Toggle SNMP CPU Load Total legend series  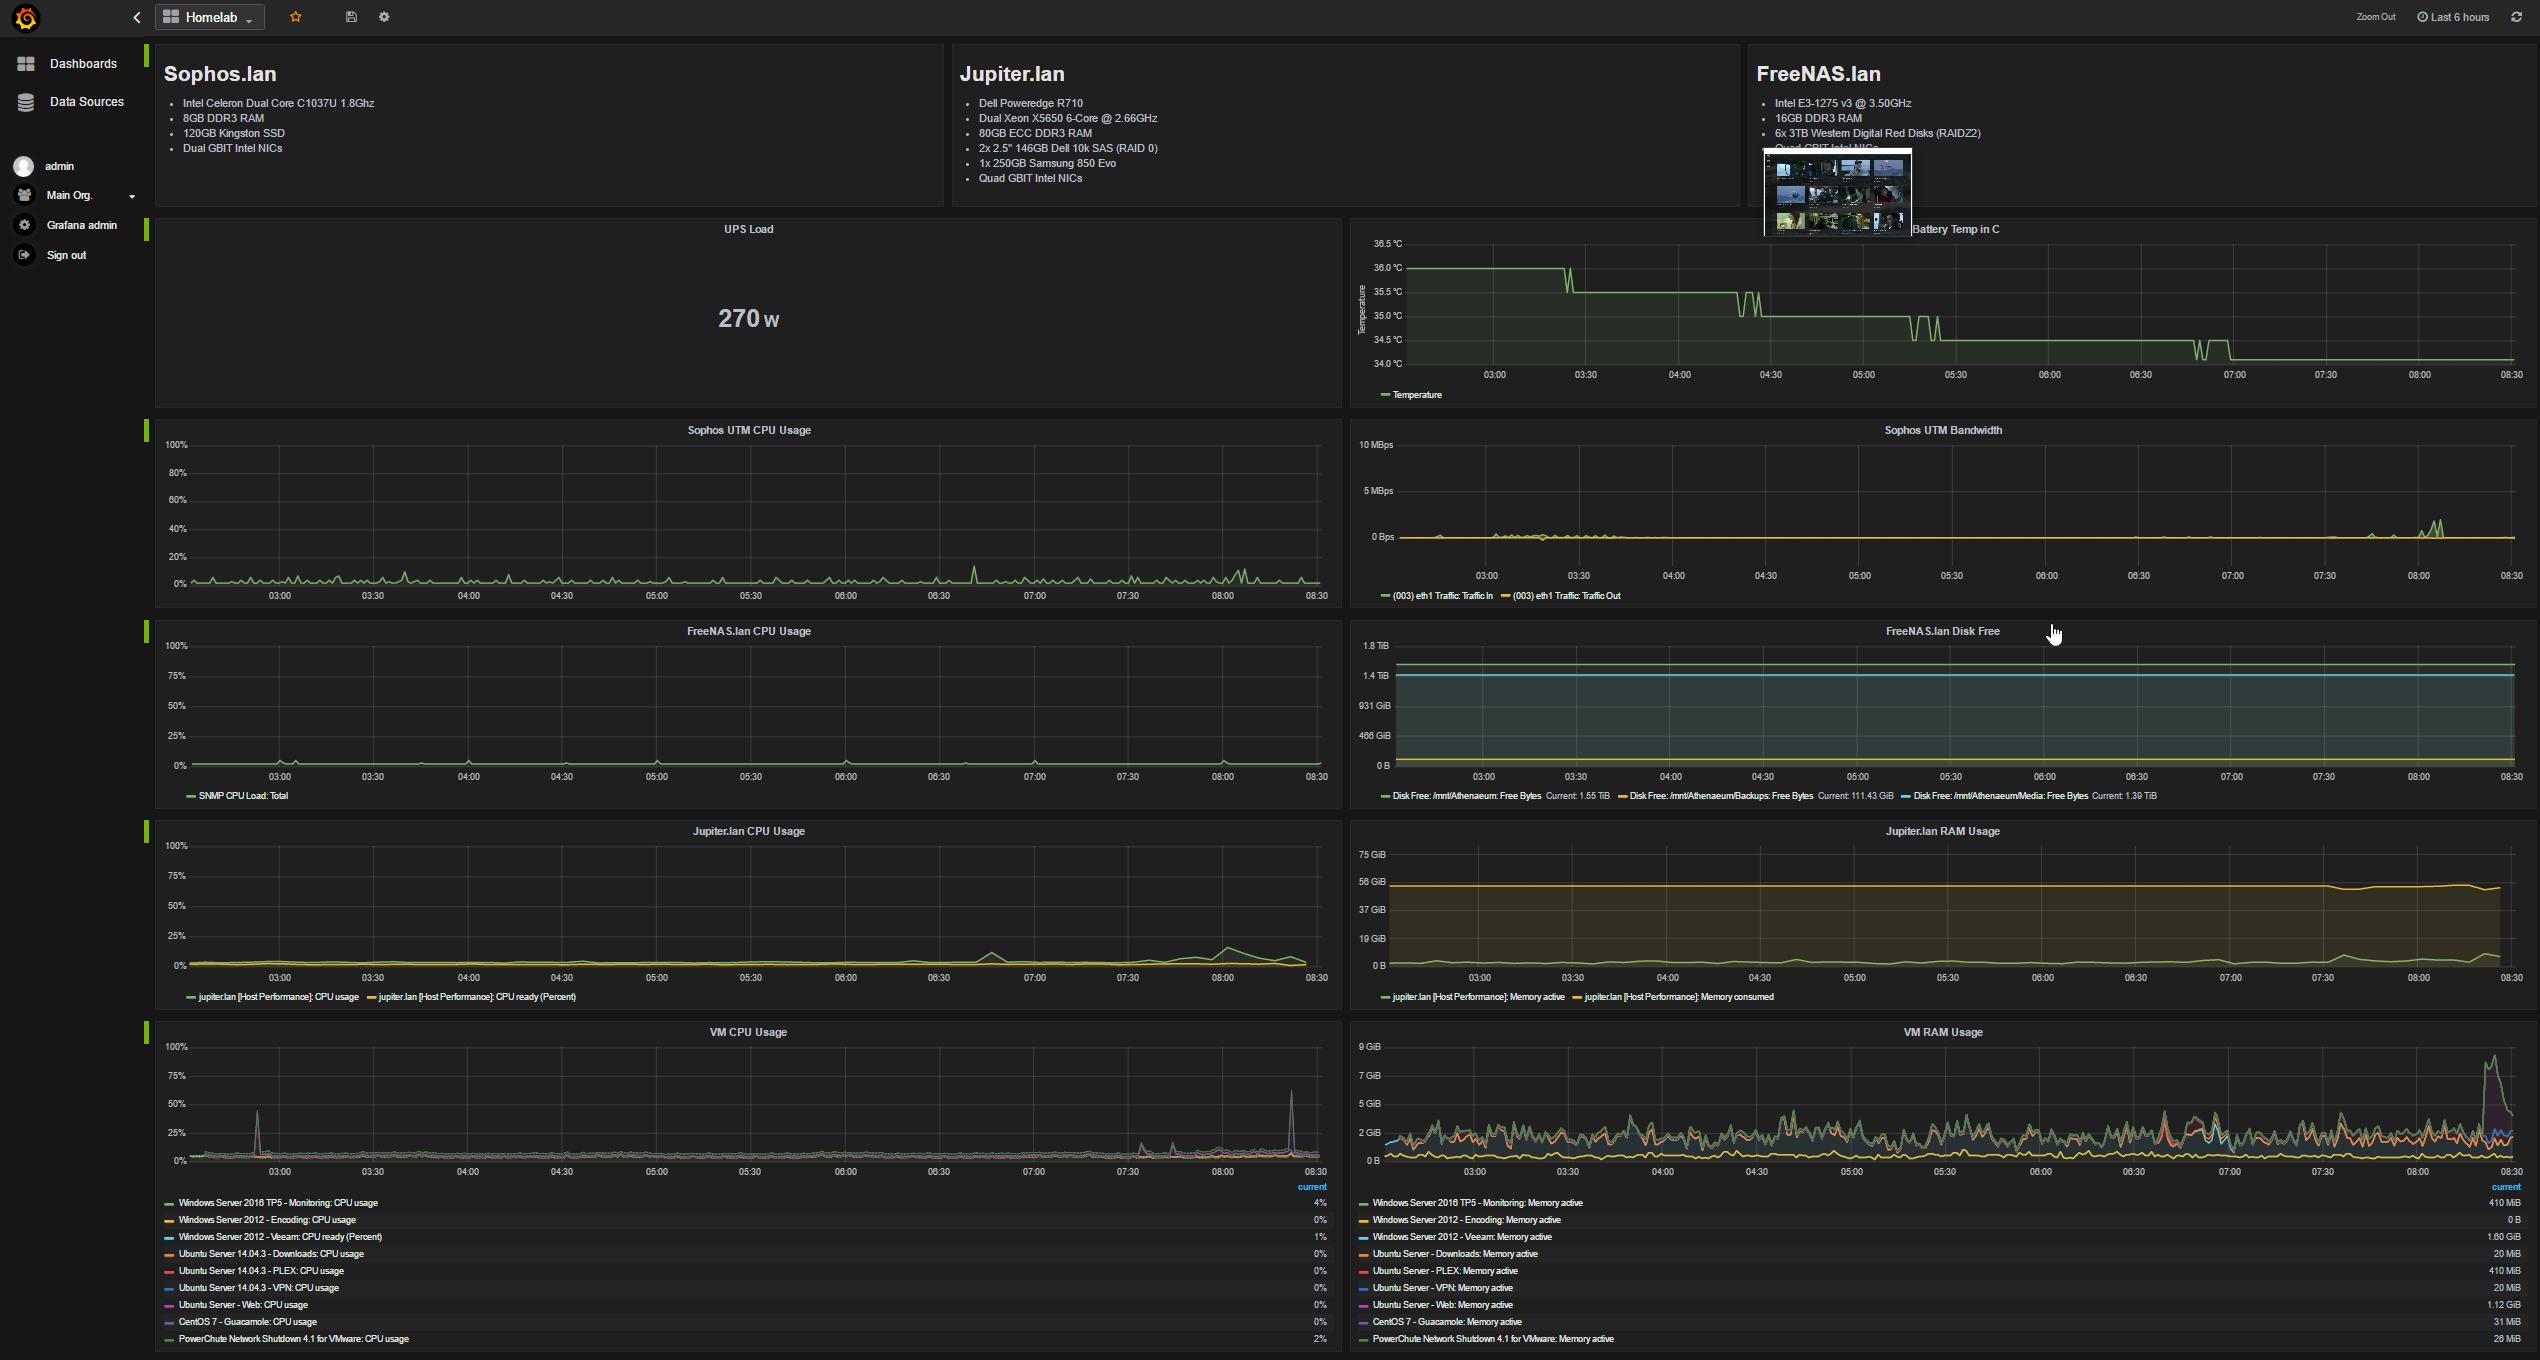(x=243, y=796)
